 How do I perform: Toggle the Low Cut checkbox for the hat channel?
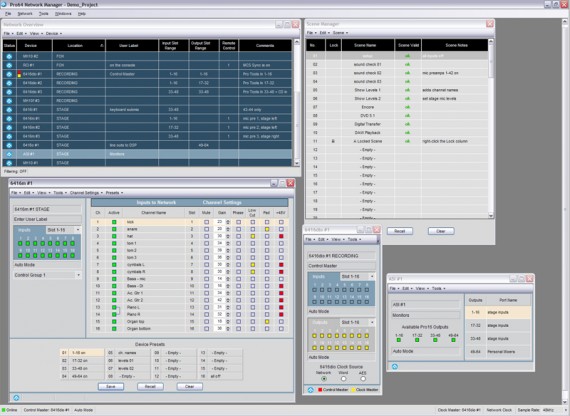coord(253,236)
